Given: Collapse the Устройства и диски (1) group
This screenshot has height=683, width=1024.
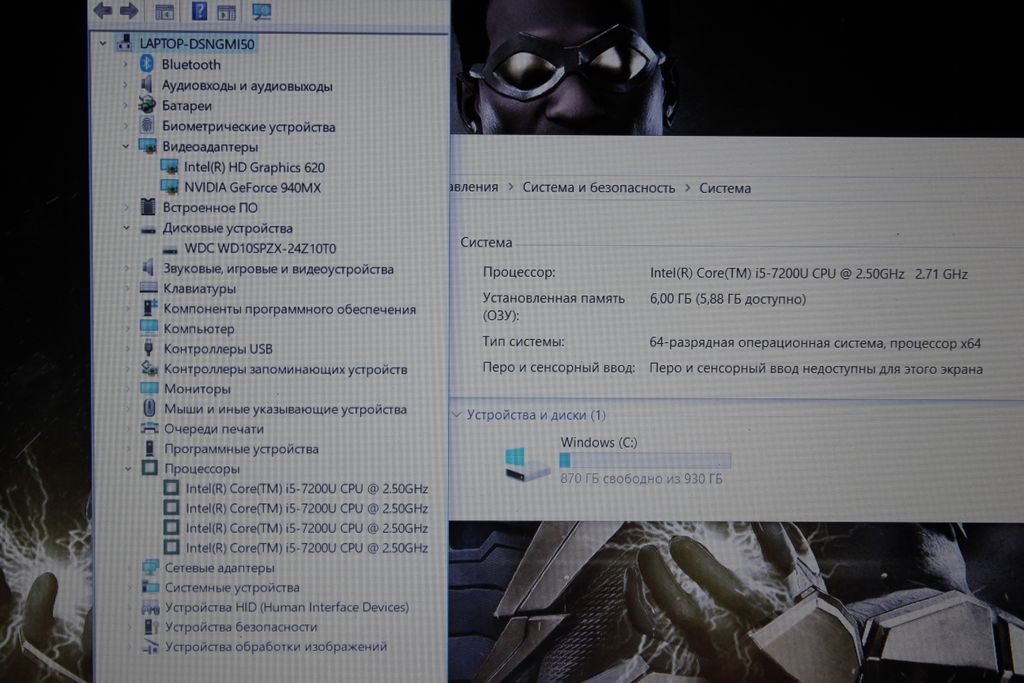Looking at the screenshot, I should pyautogui.click(x=457, y=415).
